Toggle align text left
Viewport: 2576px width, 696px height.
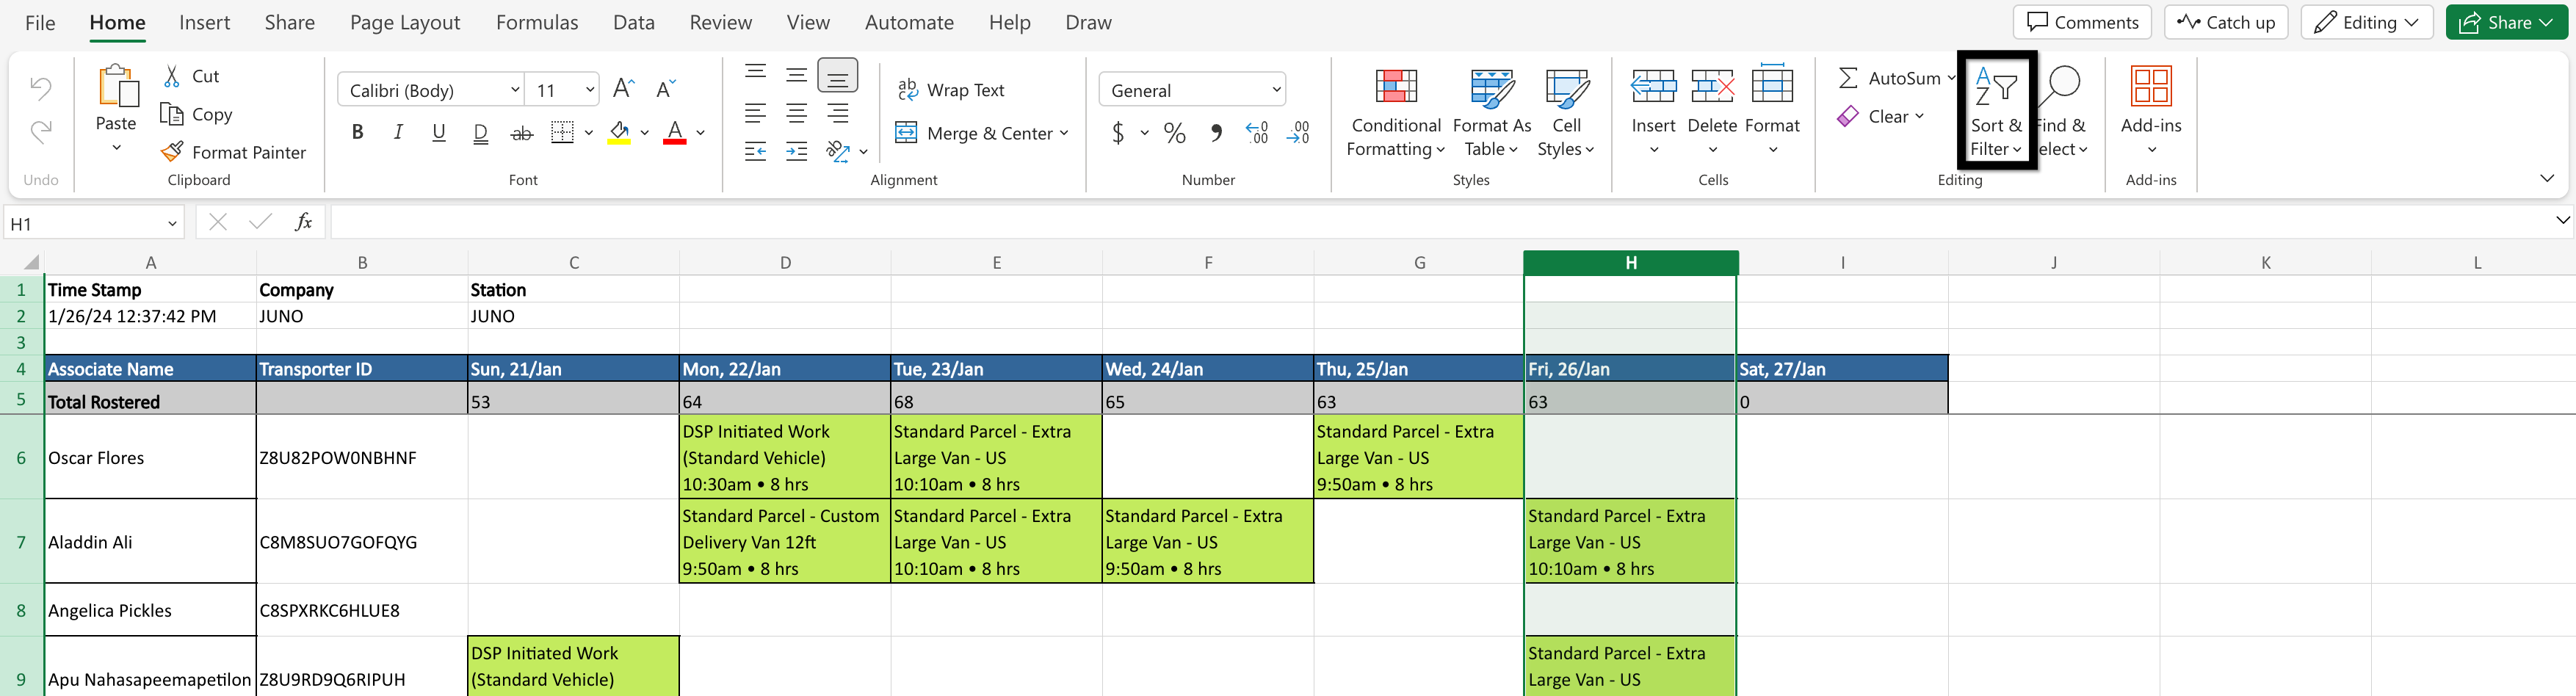point(755,114)
